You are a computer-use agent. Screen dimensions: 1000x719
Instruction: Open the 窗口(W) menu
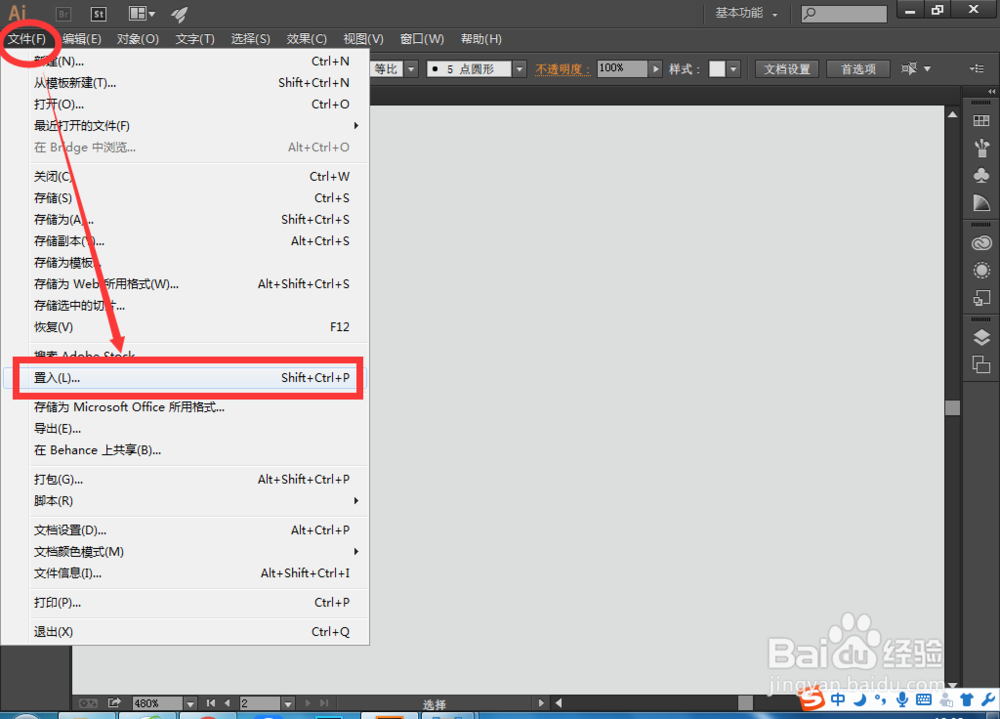tap(422, 39)
